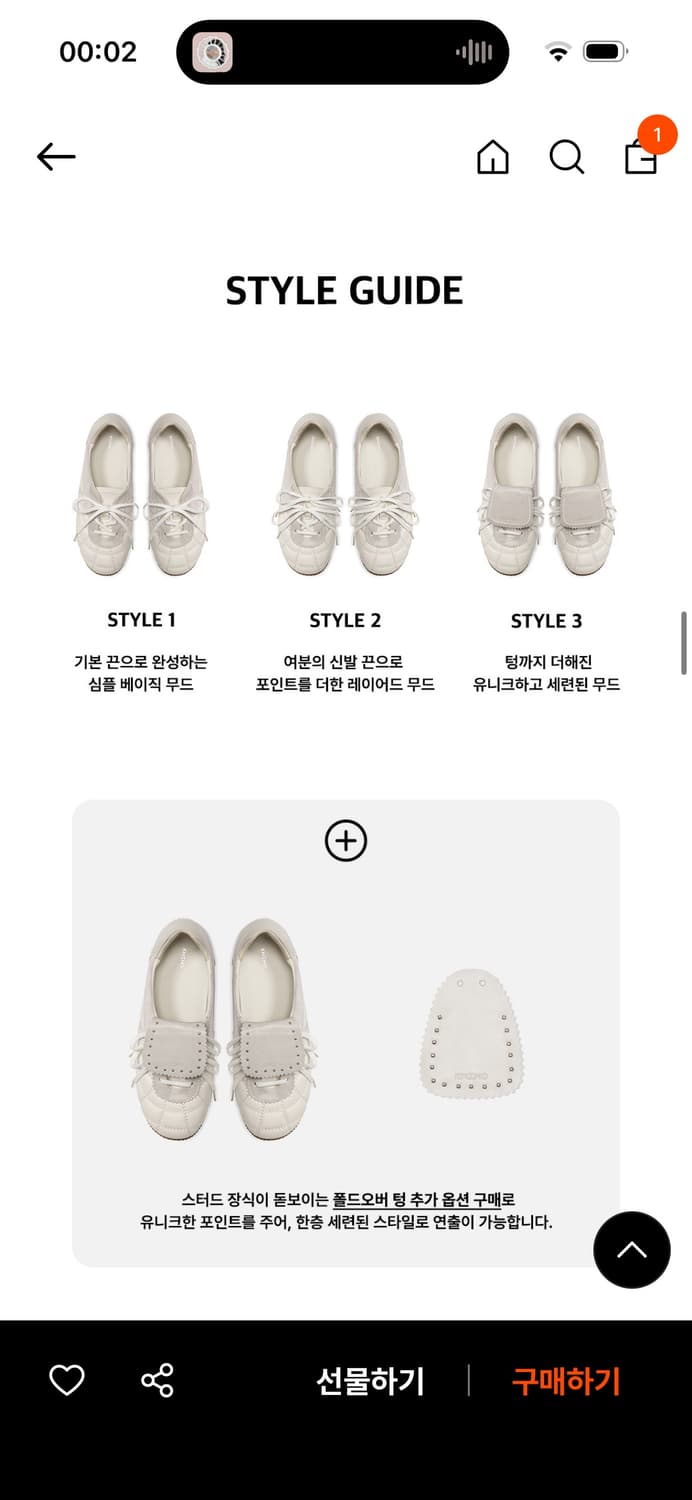This screenshot has height=1500, width=692.
Task: Select the STYLE 3 shoe image
Action: (x=547, y=495)
